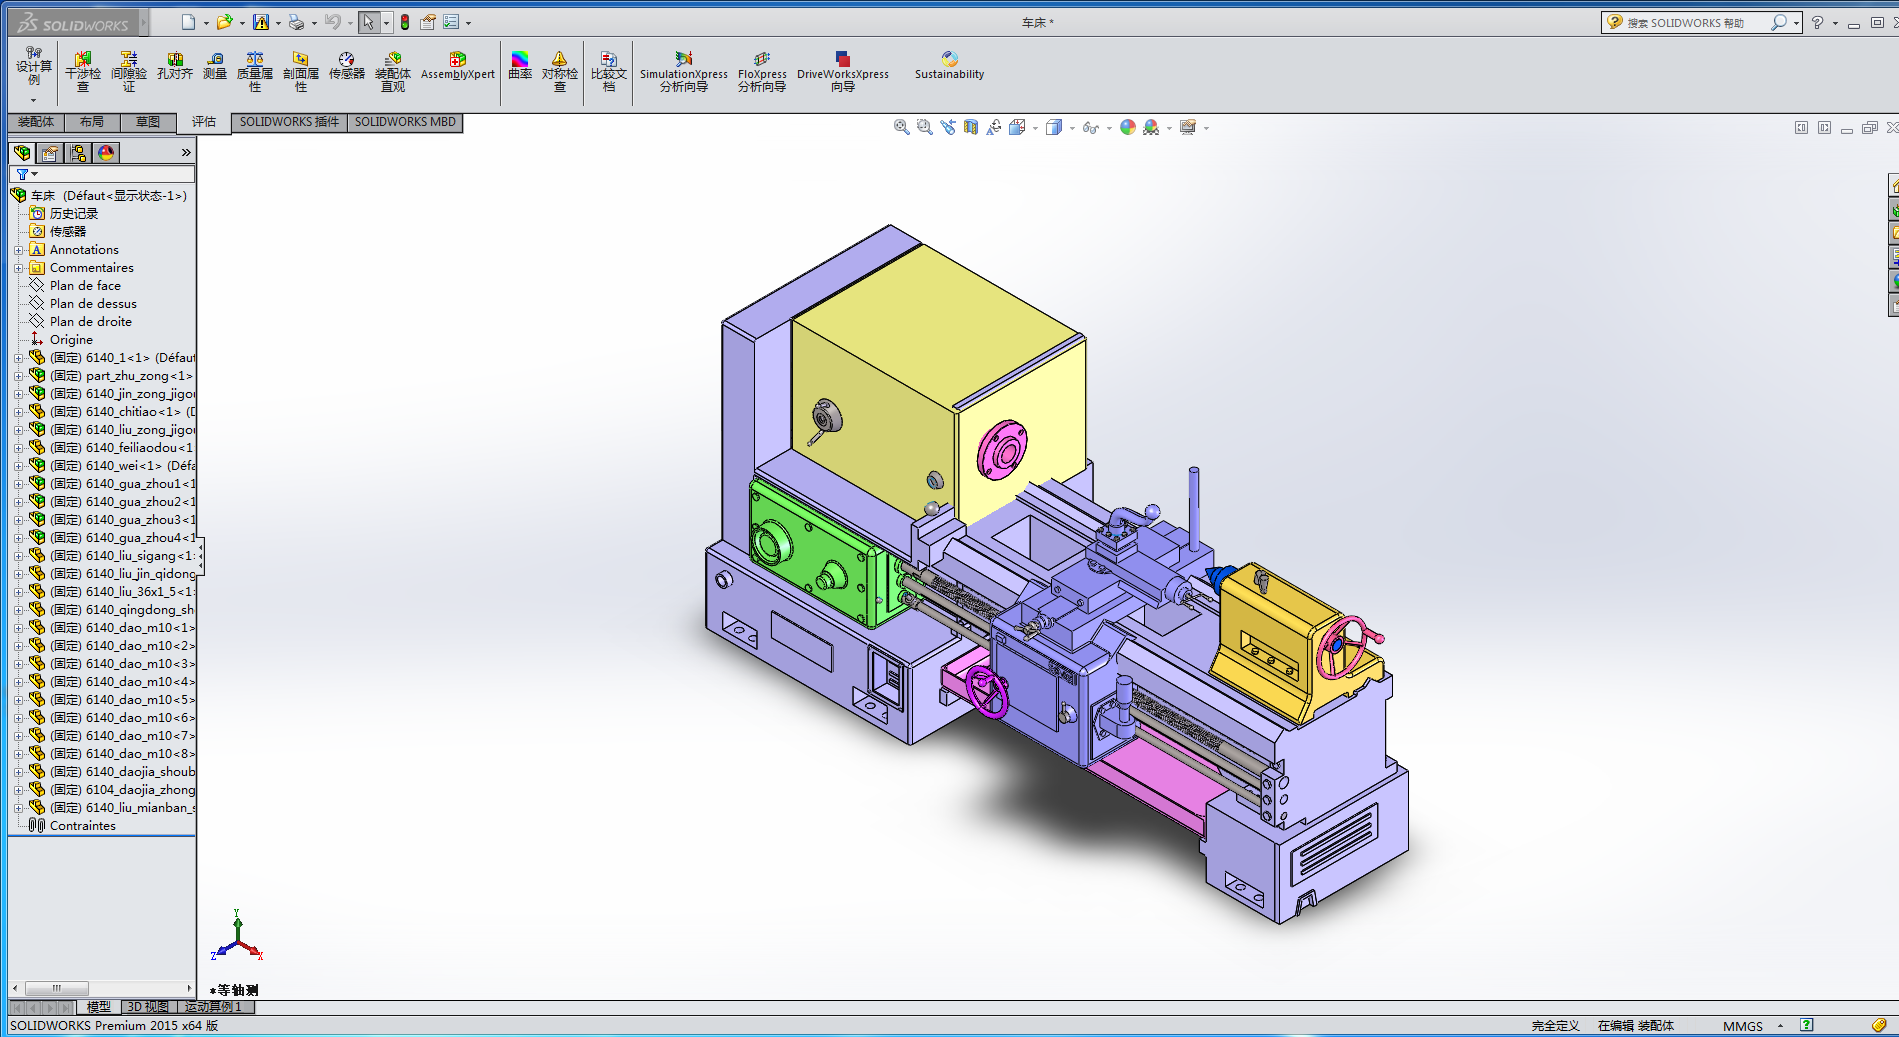Activate the Section View icon
This screenshot has height=1037, width=1899.
pos(970,127)
